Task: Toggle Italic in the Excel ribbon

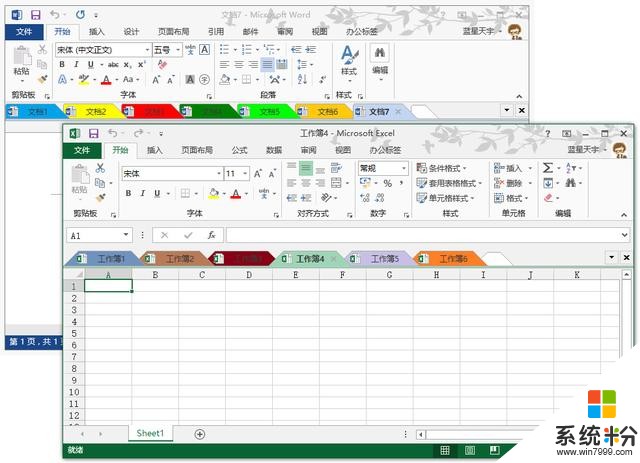Action: tap(142, 193)
